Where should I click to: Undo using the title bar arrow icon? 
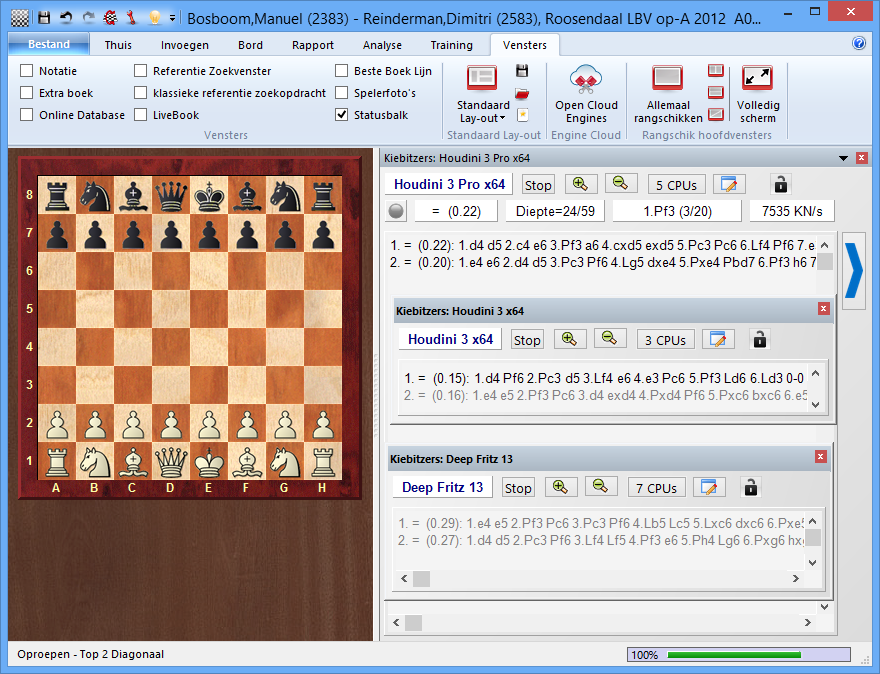click(66, 18)
